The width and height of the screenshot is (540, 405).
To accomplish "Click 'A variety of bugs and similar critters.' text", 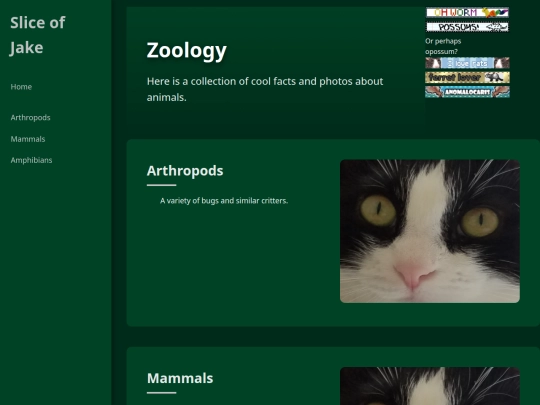I will (224, 201).
